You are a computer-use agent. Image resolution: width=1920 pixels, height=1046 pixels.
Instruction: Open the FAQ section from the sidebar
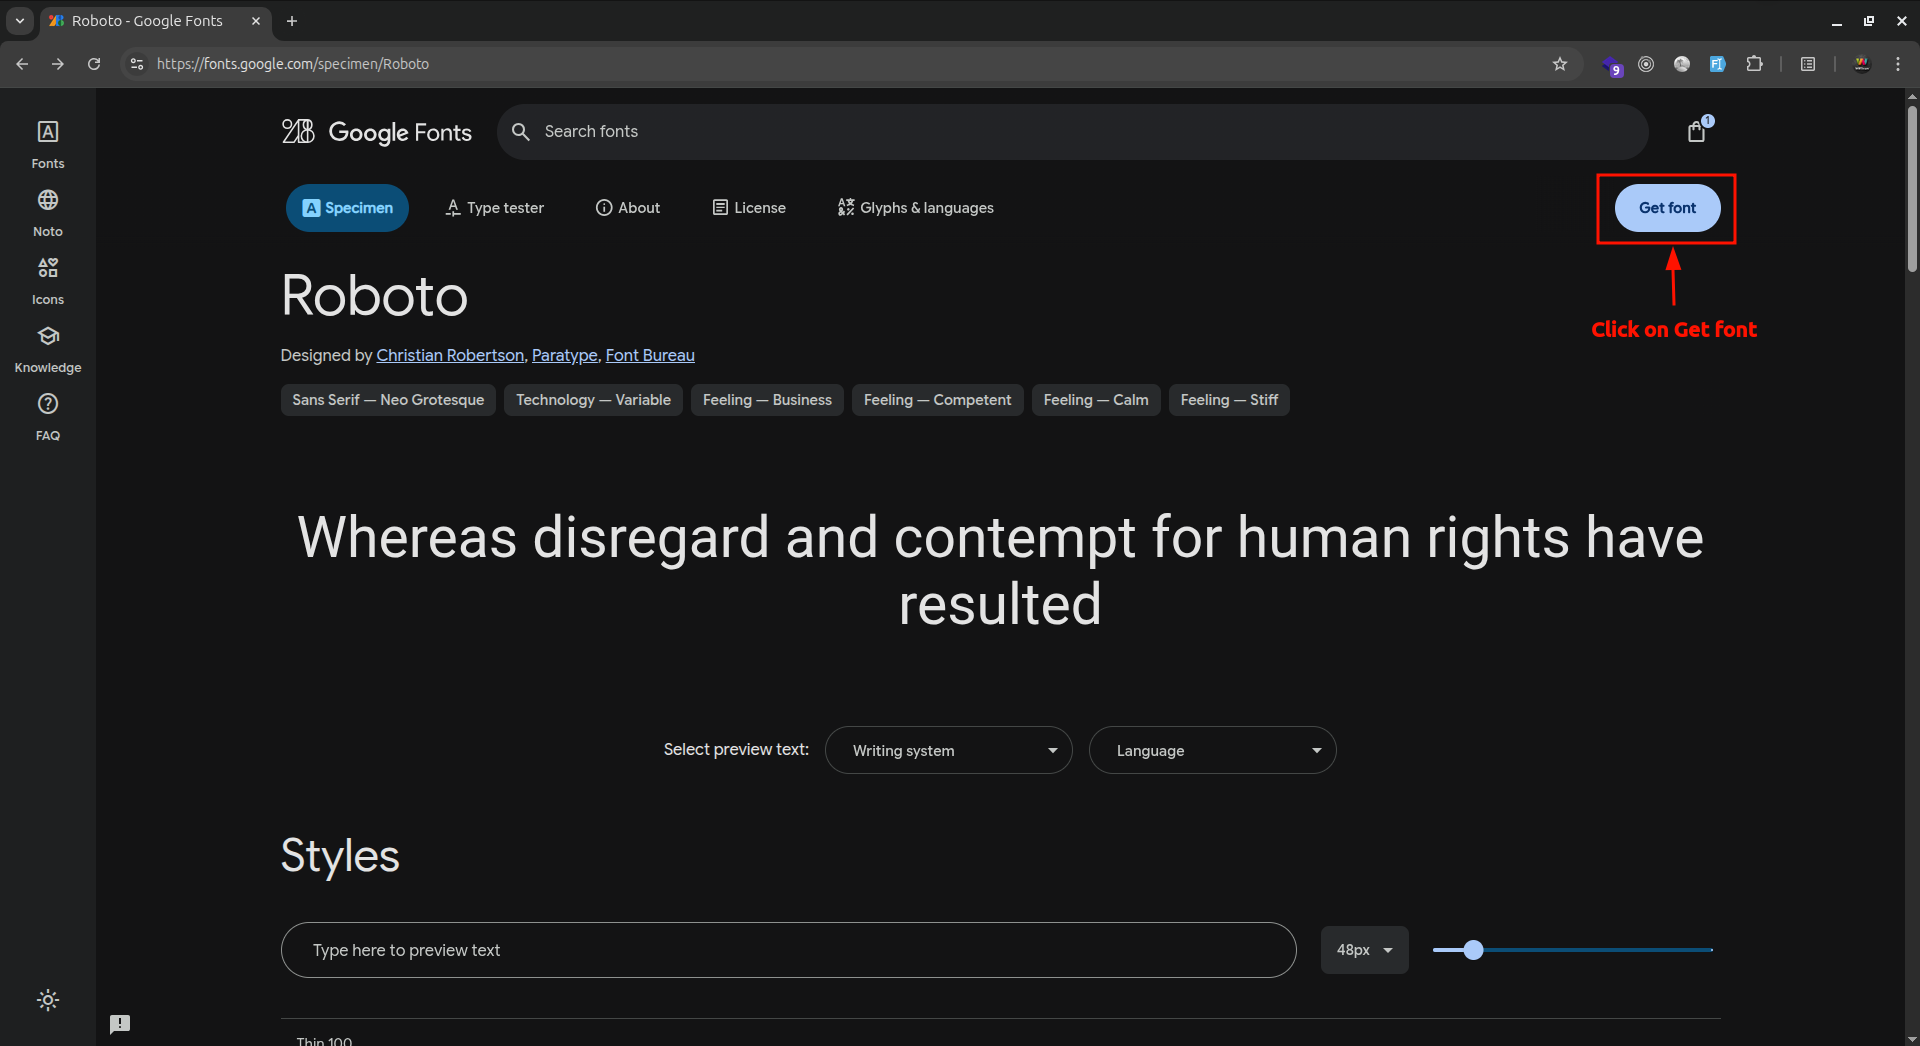click(x=47, y=414)
